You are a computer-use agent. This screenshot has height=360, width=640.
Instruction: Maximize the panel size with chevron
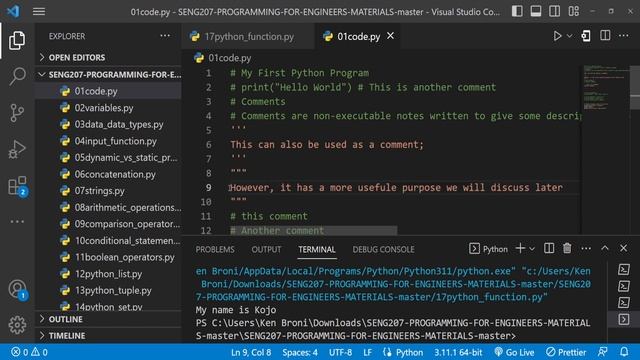[x=605, y=248]
